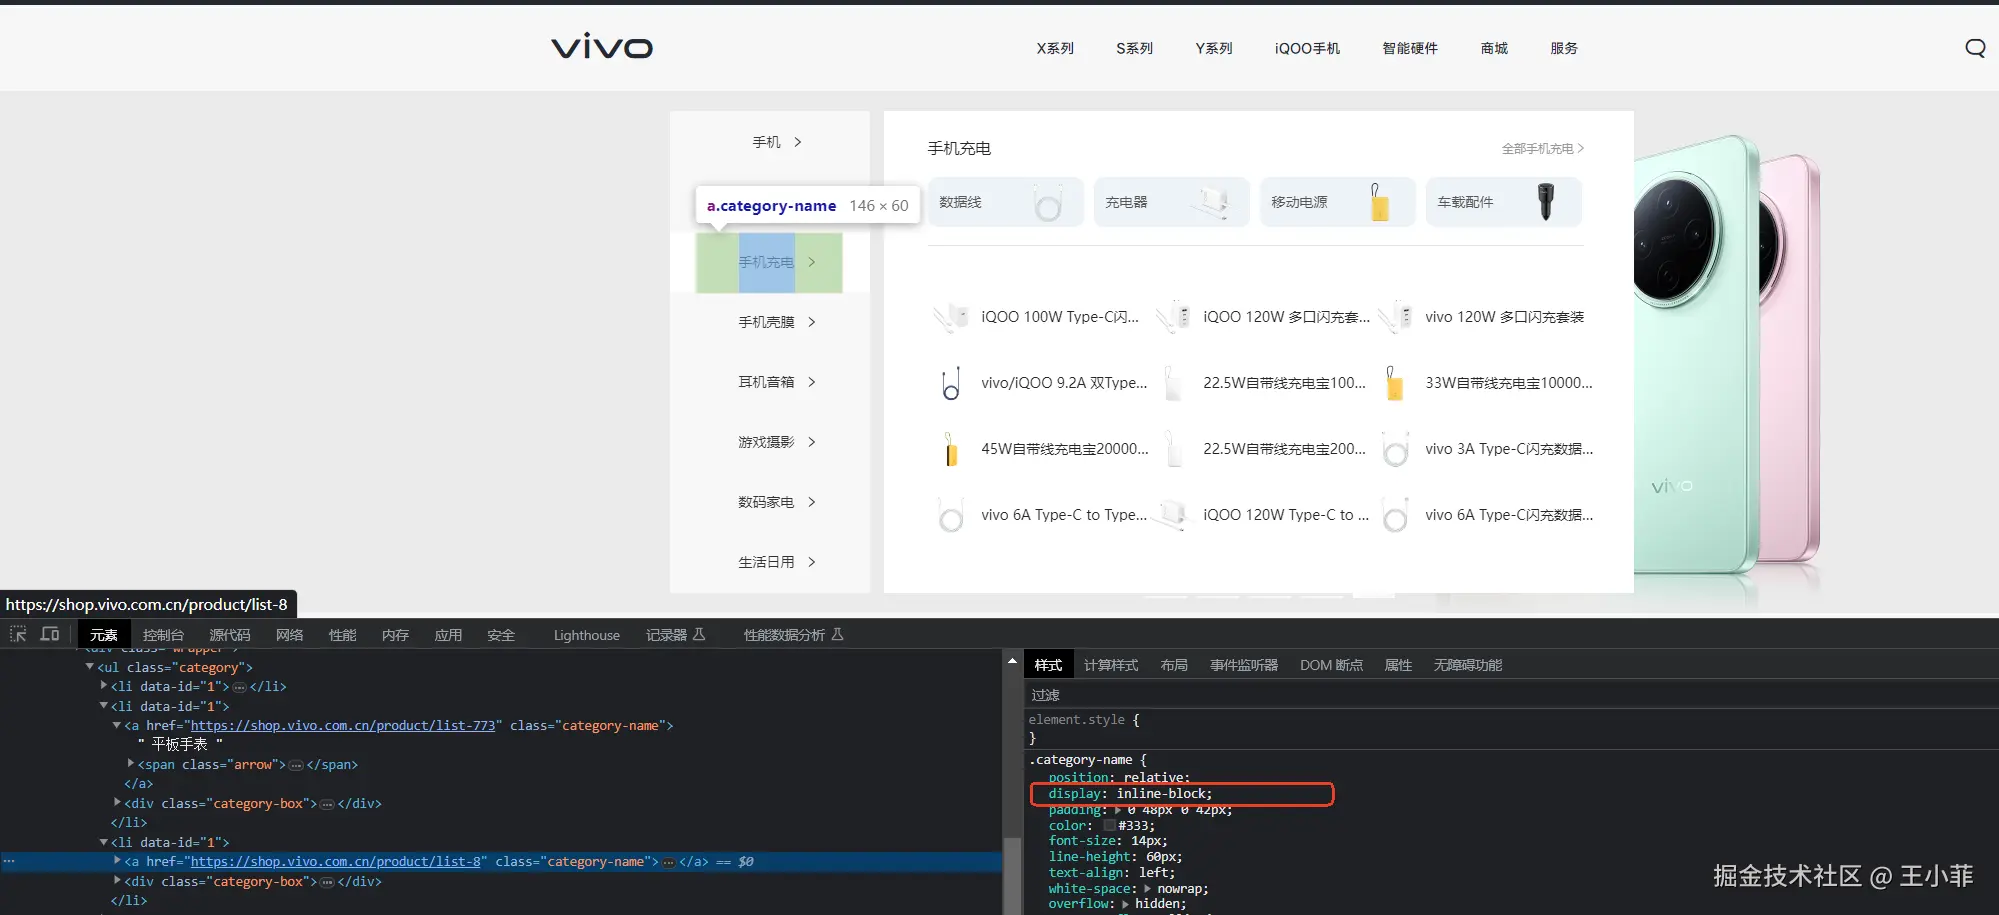This screenshot has width=1999, height=915.
Task: Switch to the 控制台 DevTools tab
Action: click(163, 635)
